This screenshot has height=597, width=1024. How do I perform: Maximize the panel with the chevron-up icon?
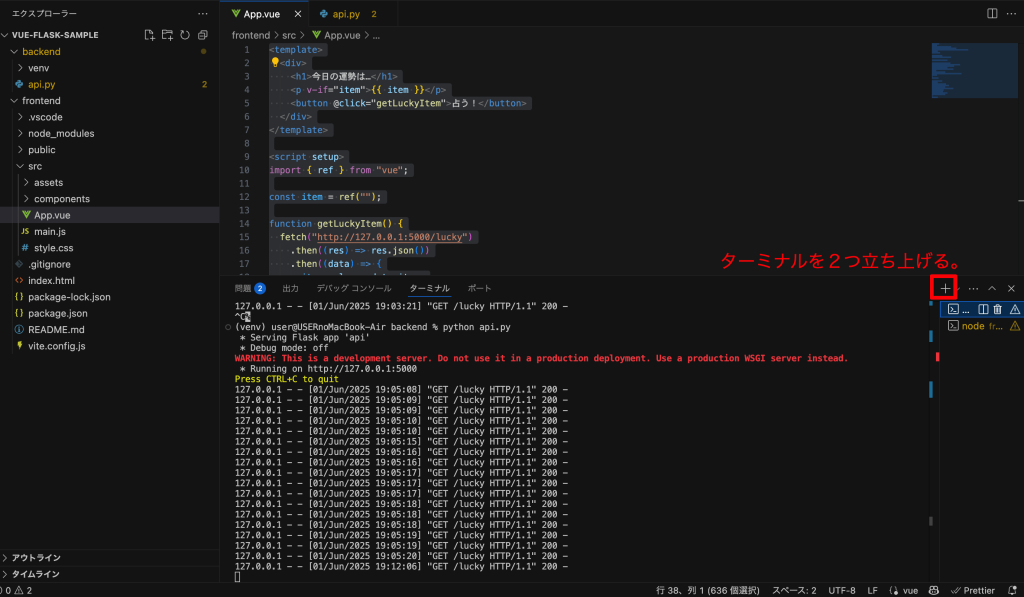point(992,288)
